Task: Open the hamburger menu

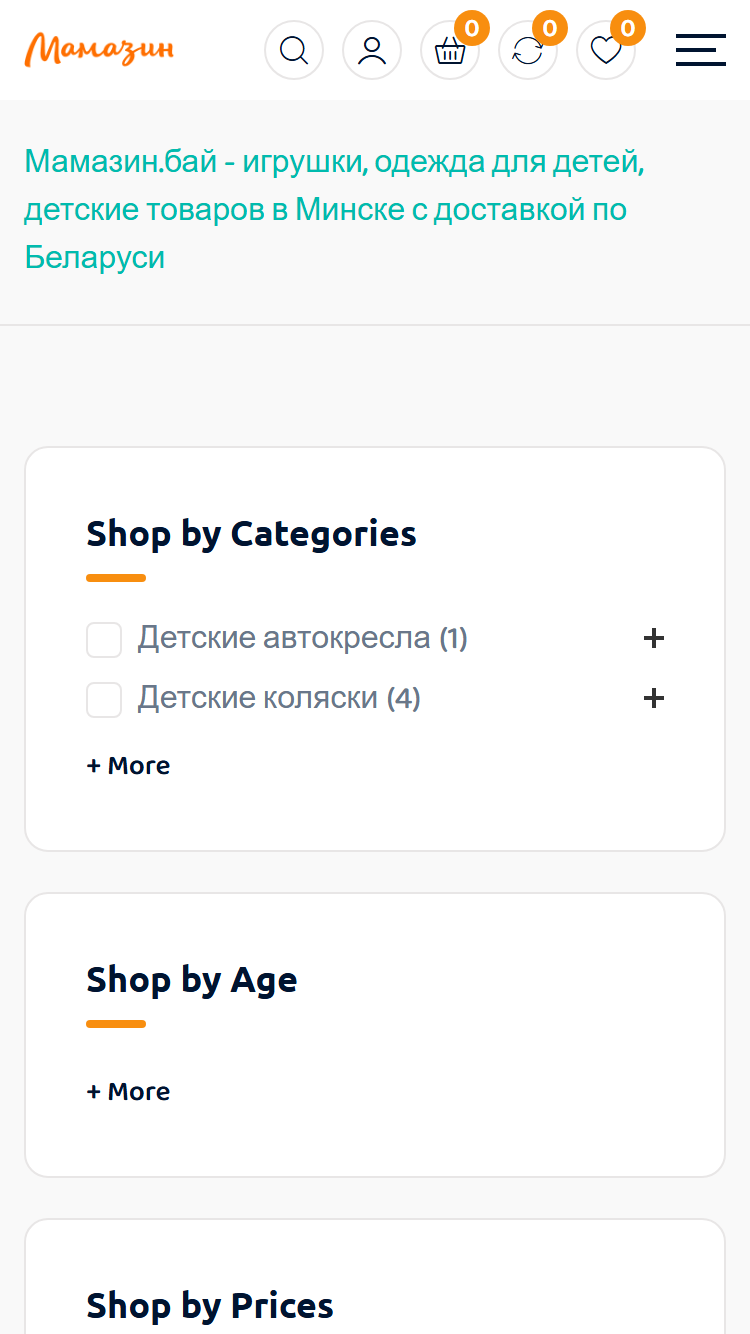Action: coord(700,50)
